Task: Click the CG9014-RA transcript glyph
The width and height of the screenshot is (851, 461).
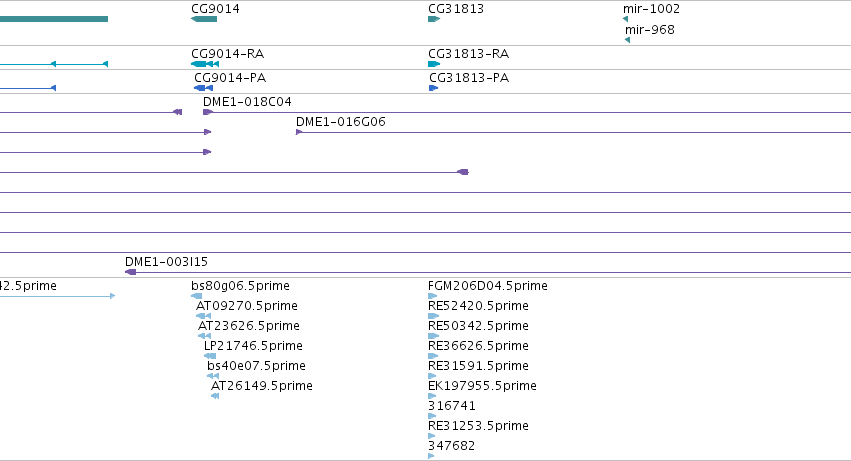Action: tap(205, 64)
